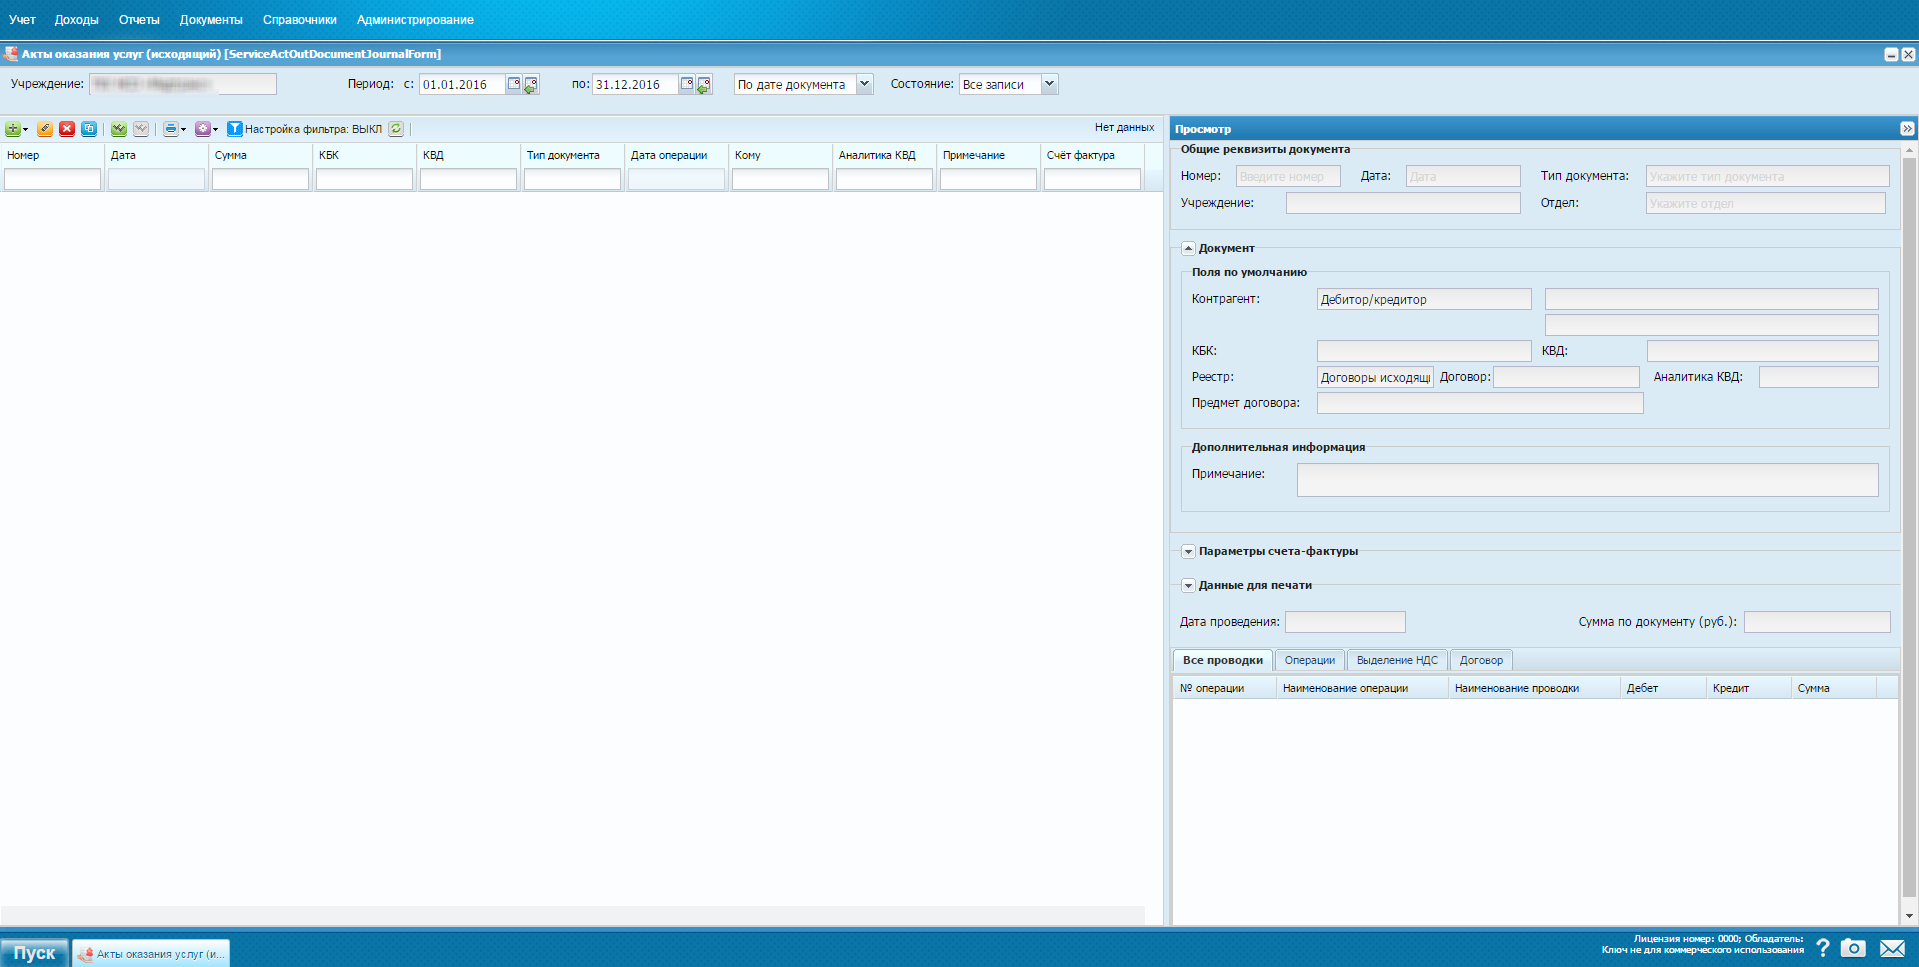Click the Дебитор/кредитор field
Viewport: 1919px width, 967px height.
[1424, 299]
